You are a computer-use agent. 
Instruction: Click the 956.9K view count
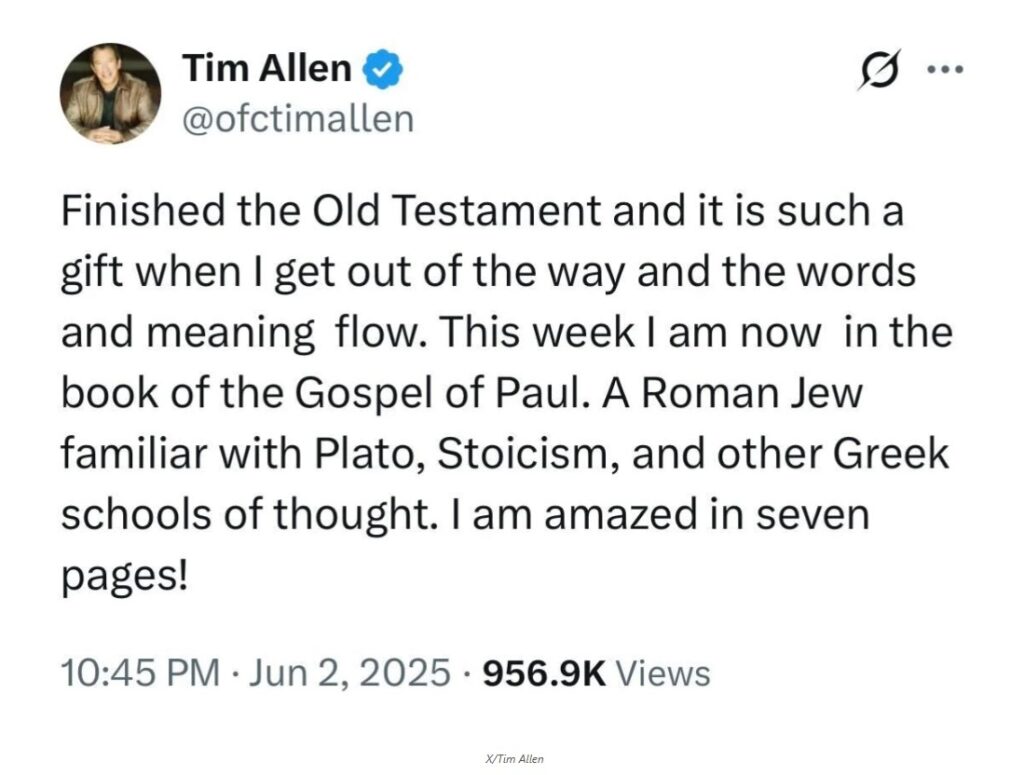[544, 672]
